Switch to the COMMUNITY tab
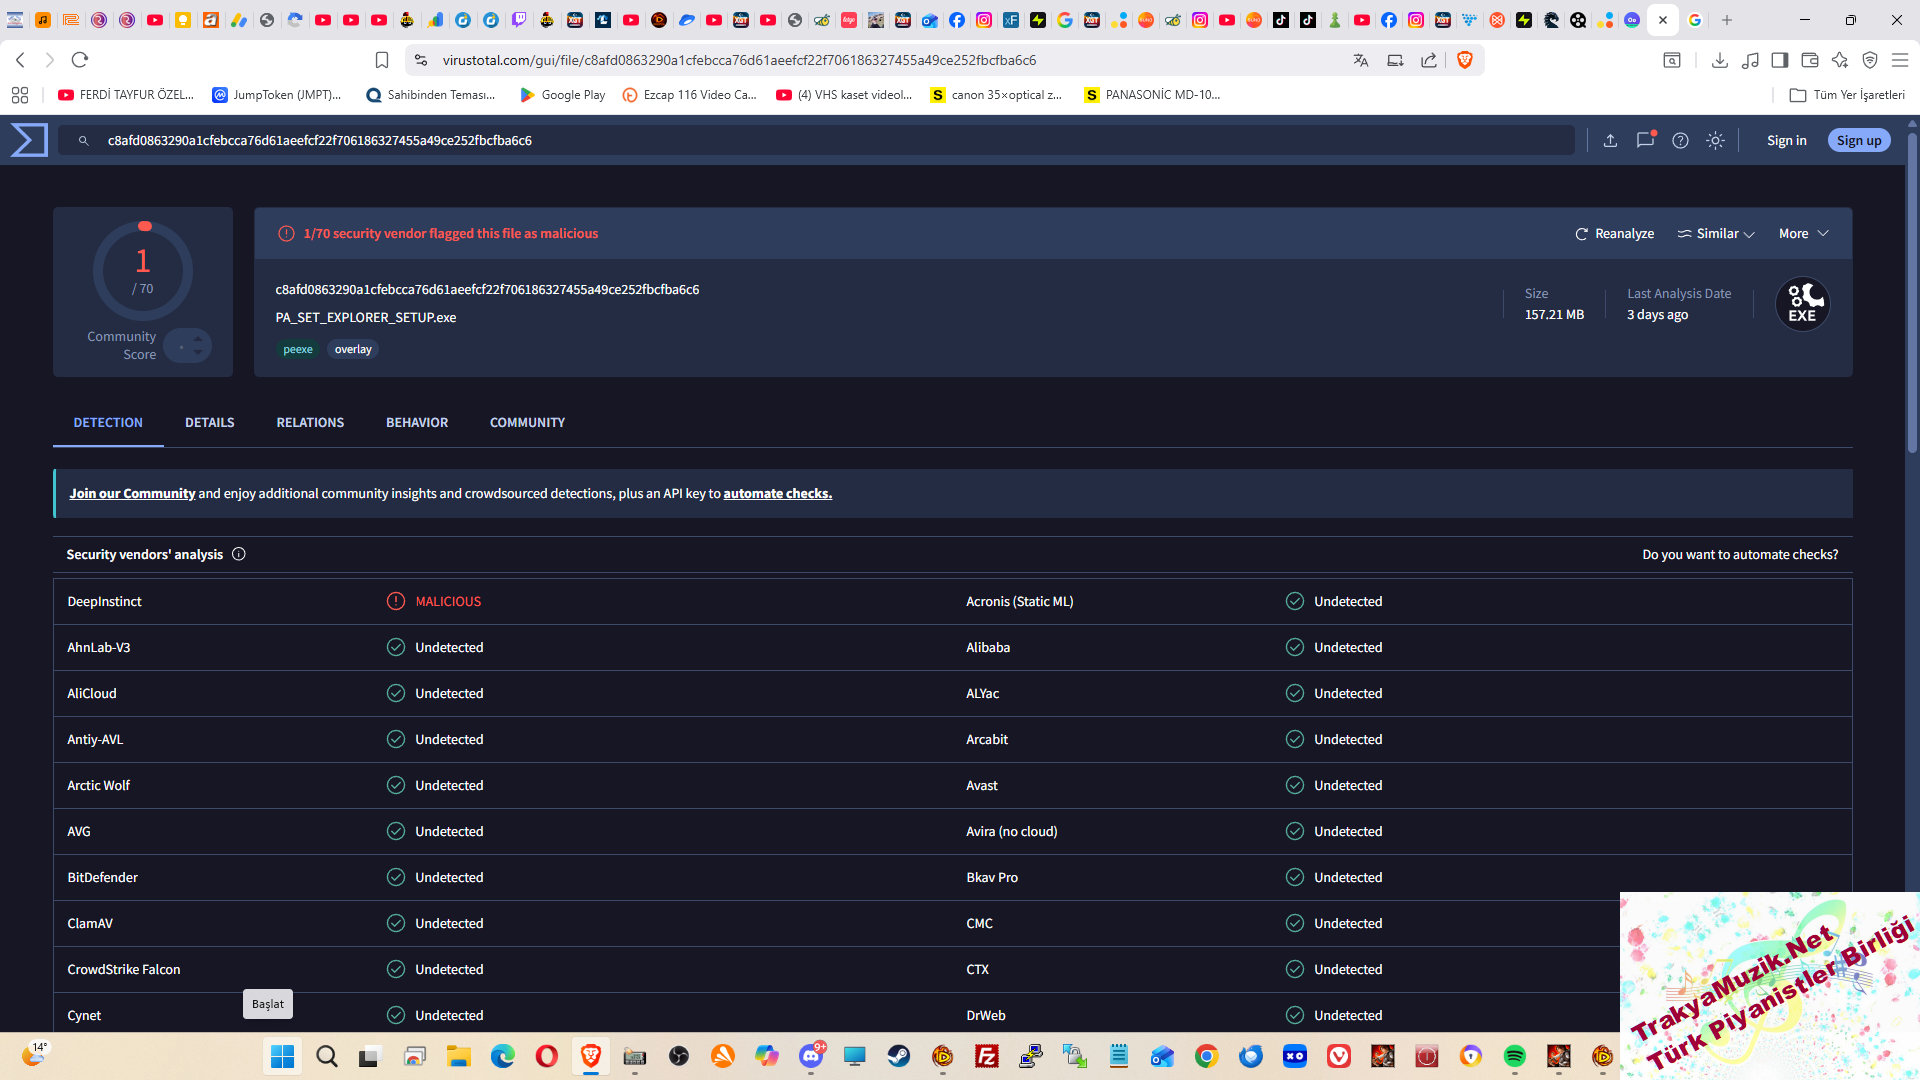This screenshot has width=1920, height=1080. 527,423
